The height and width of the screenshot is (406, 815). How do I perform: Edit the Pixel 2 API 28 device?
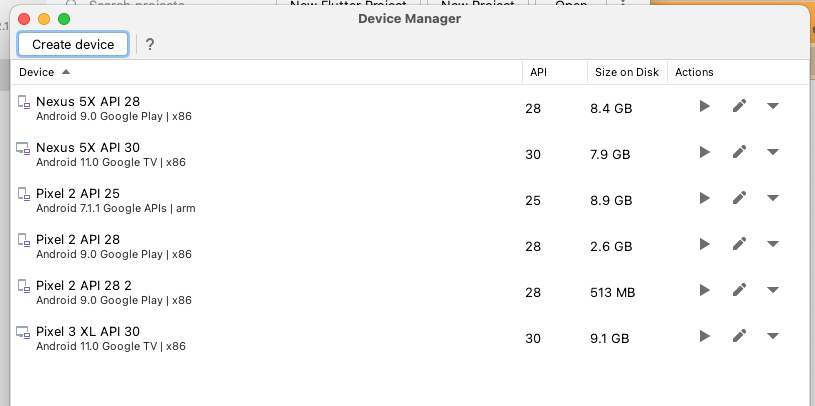pos(739,244)
